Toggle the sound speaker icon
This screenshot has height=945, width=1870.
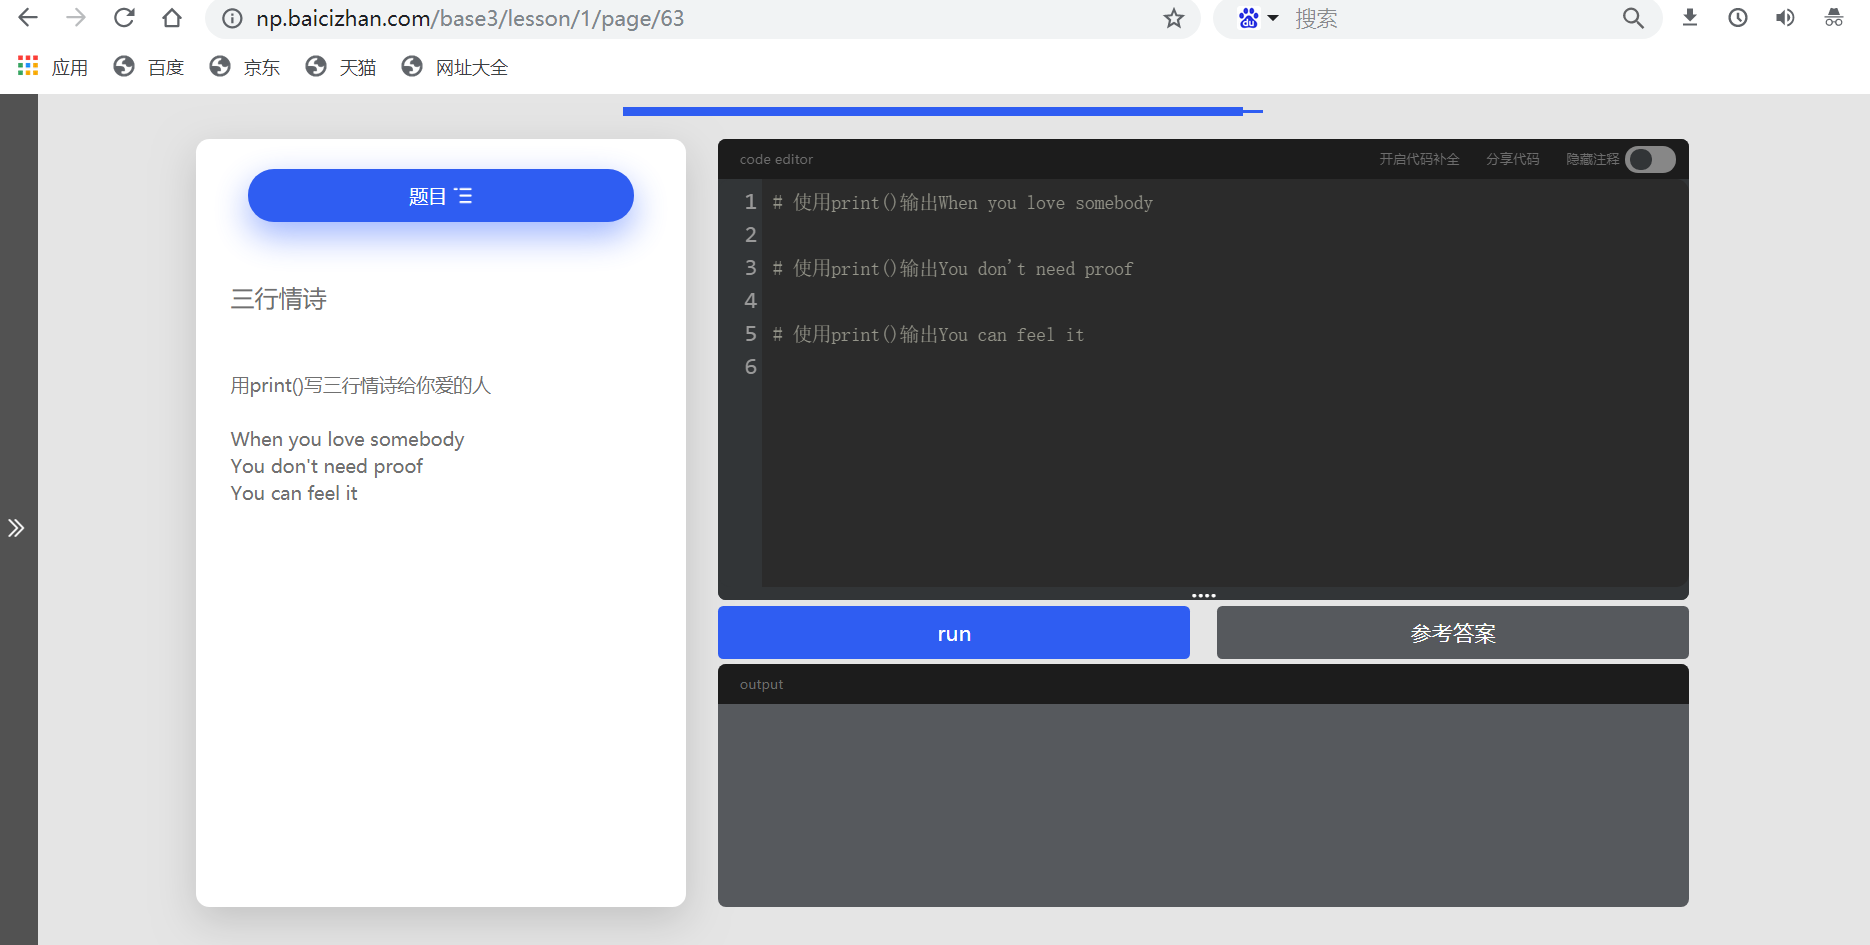pos(1785,18)
